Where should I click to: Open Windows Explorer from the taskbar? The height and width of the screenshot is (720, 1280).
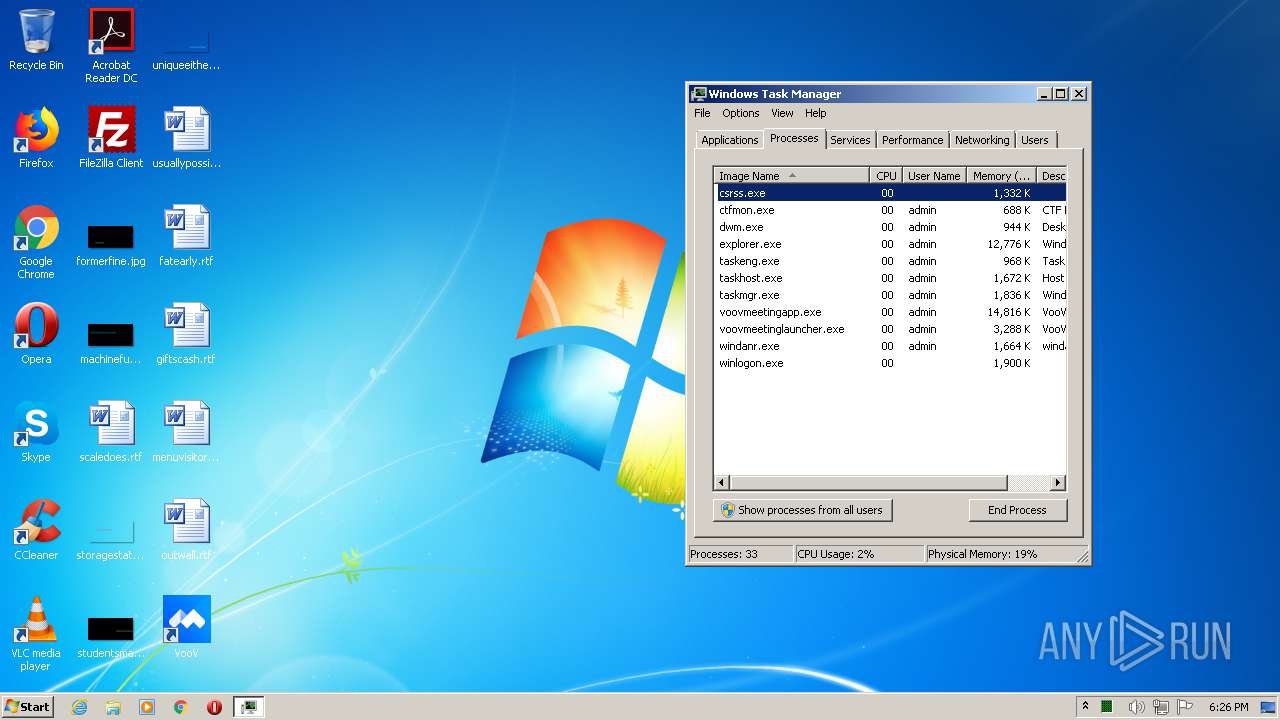coord(113,707)
